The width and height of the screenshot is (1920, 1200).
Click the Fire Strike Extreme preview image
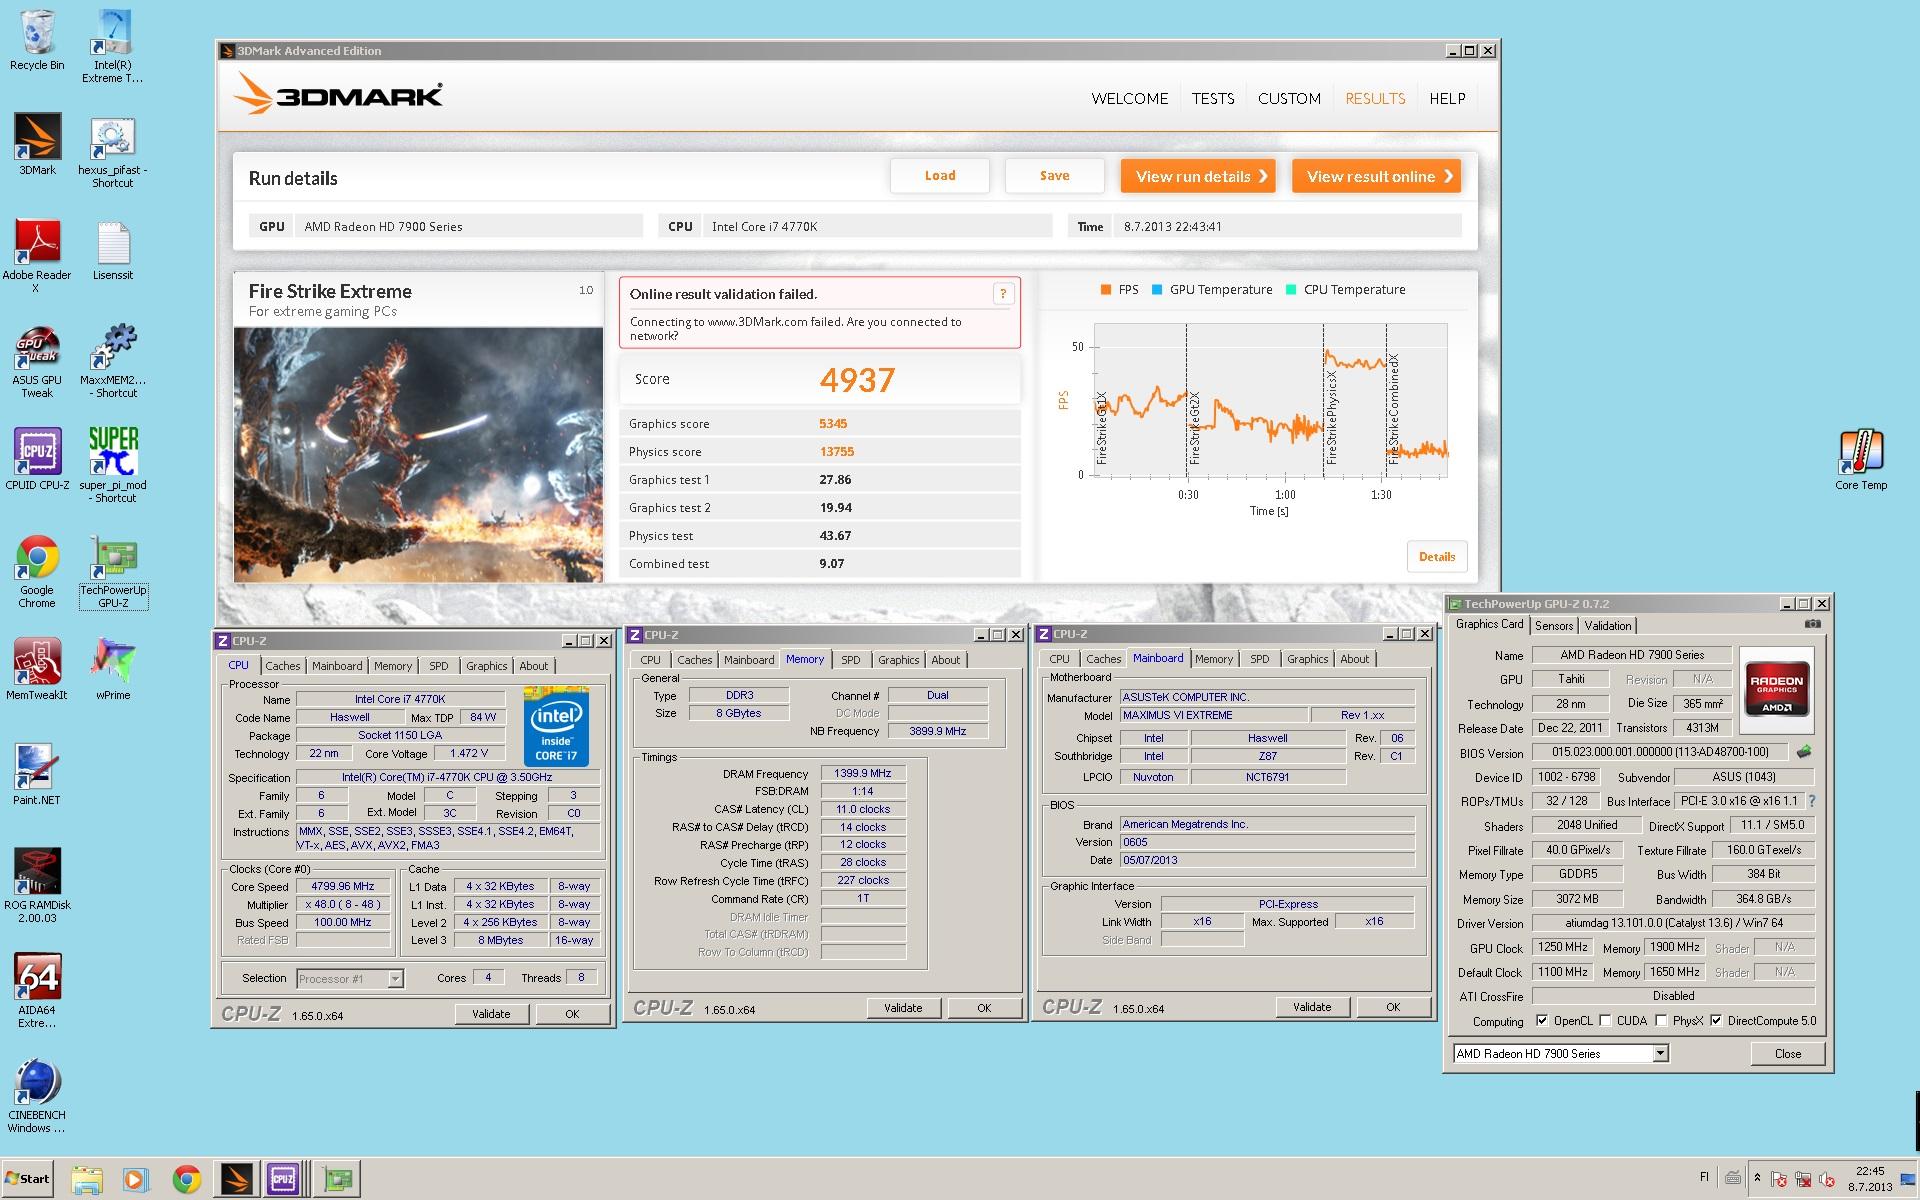418,455
